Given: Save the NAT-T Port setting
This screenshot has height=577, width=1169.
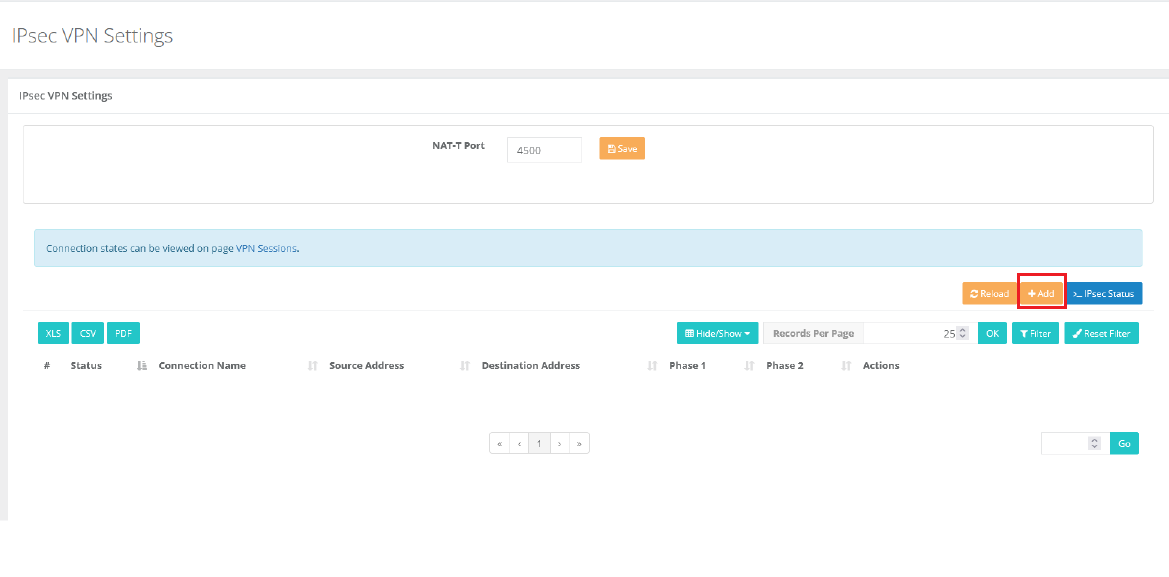Looking at the screenshot, I should [621, 149].
